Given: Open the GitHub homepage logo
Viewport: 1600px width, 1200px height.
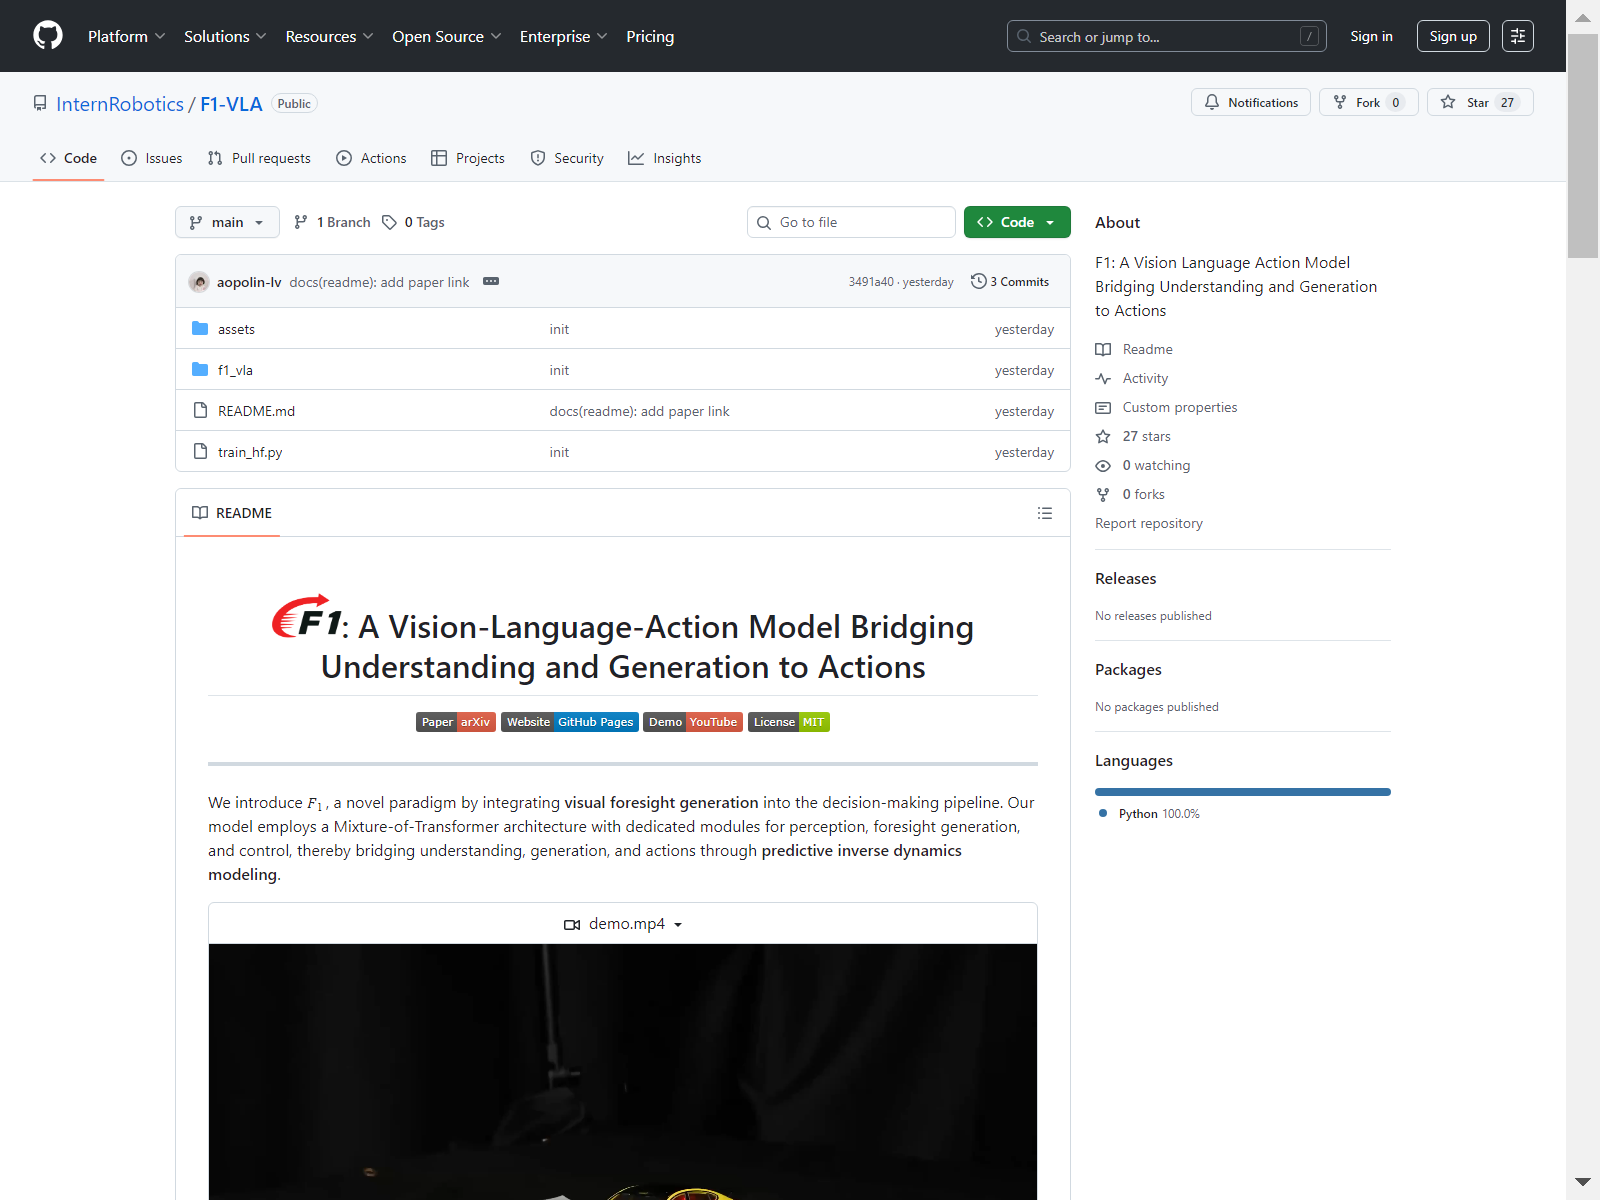Looking at the screenshot, I should [x=48, y=36].
